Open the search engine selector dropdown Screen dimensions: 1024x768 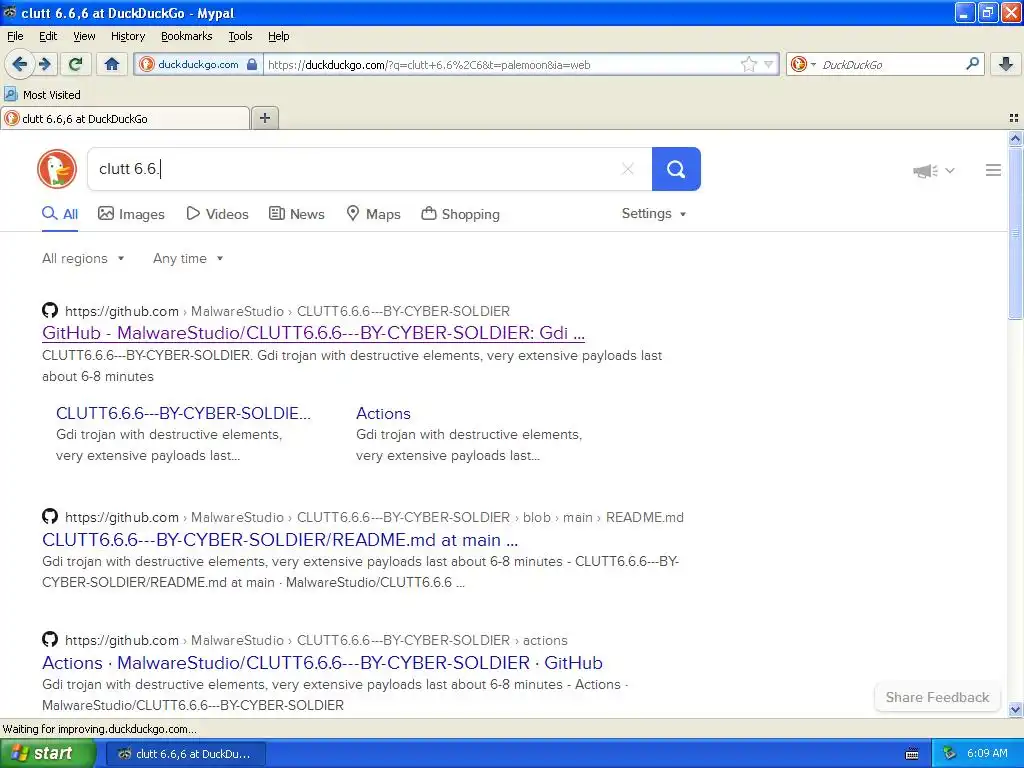[x=803, y=64]
